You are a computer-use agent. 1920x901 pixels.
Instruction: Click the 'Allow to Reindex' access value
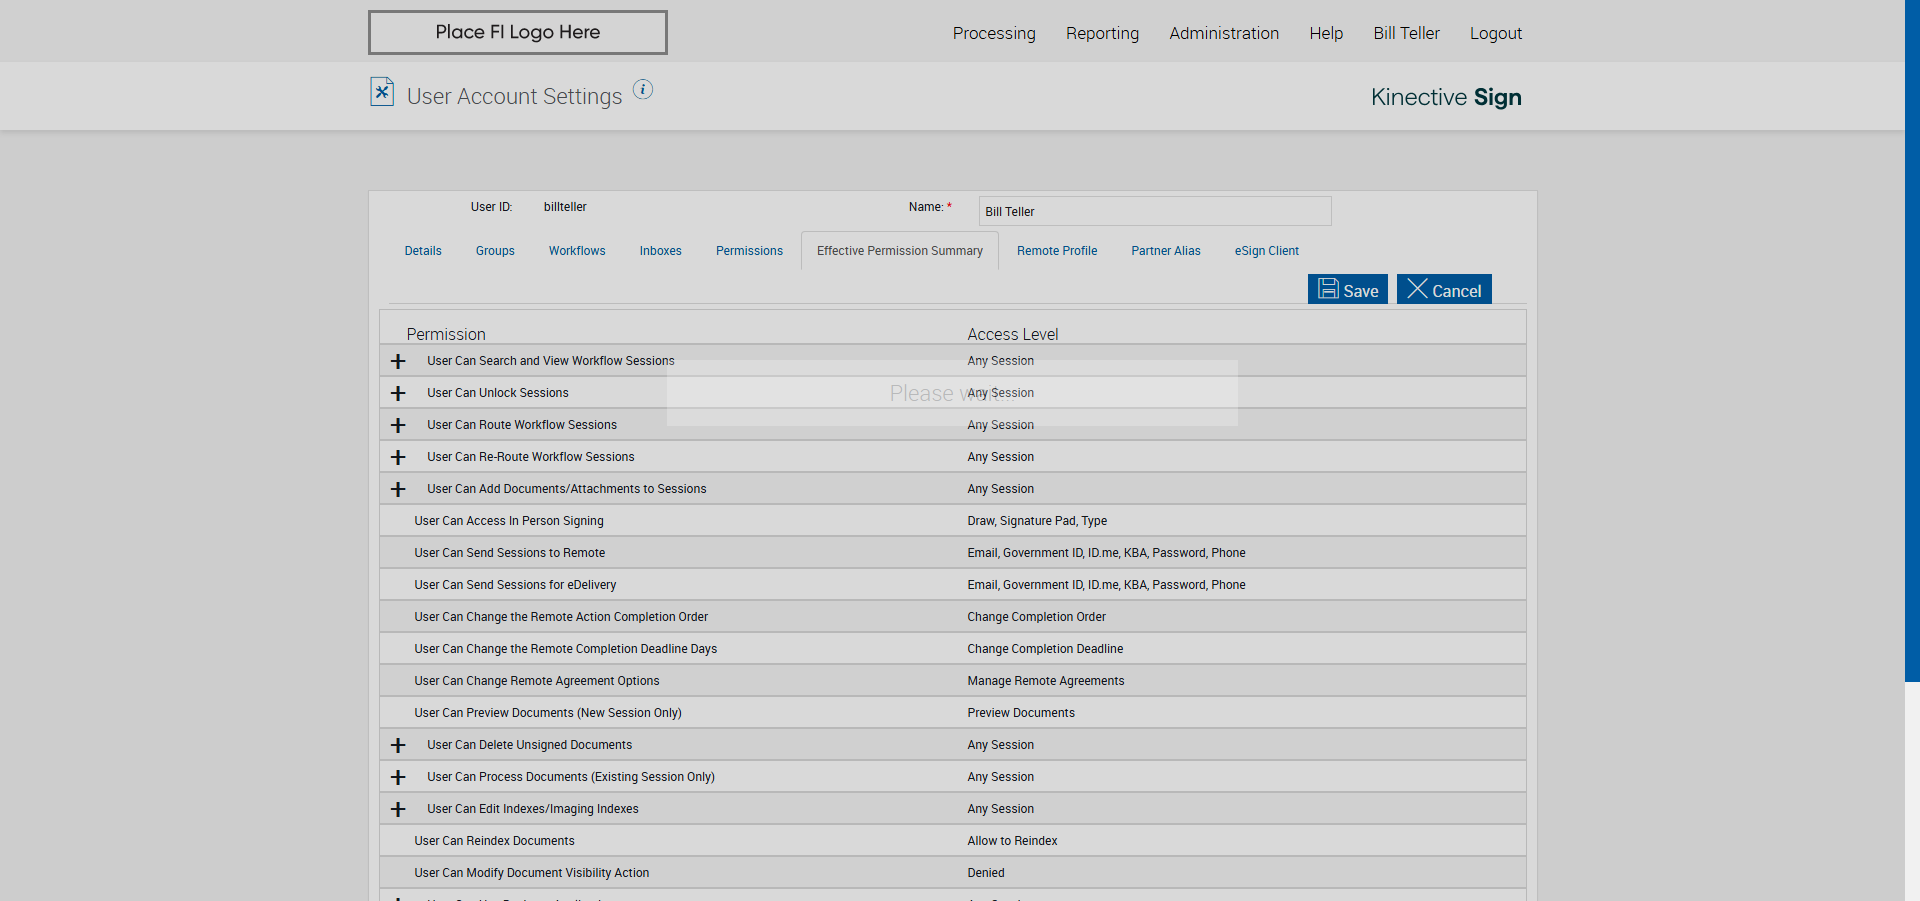pos(1012,841)
